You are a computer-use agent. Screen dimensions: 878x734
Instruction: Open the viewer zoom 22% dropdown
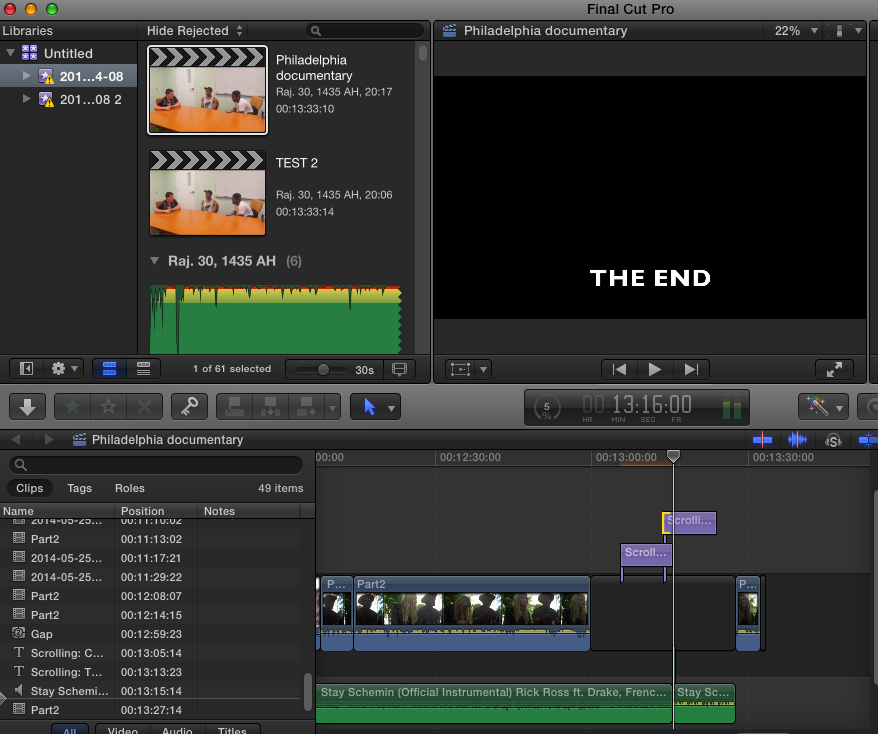(794, 31)
